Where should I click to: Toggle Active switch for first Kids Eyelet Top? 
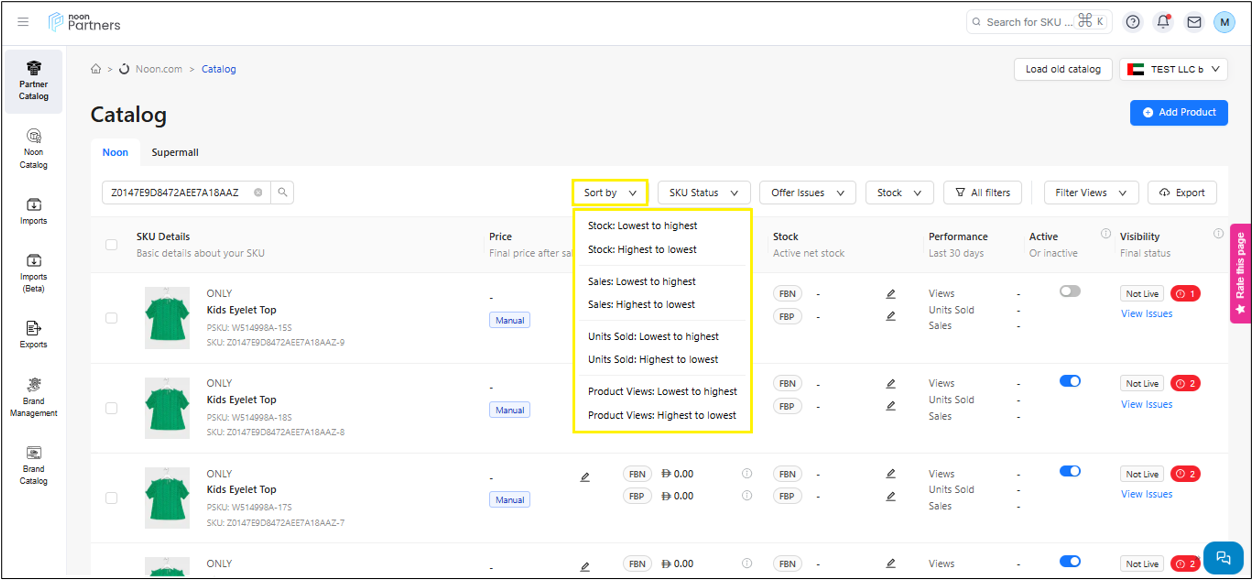coord(1070,291)
